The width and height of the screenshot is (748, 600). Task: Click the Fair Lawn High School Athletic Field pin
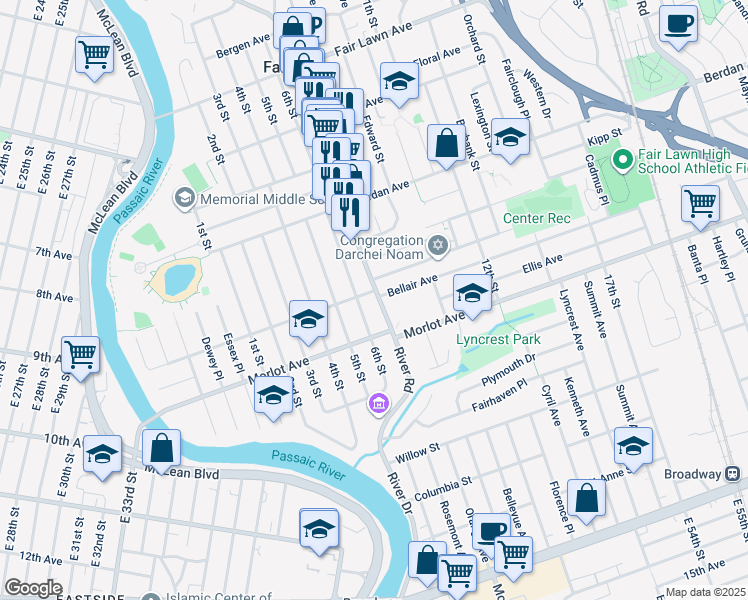(622, 161)
